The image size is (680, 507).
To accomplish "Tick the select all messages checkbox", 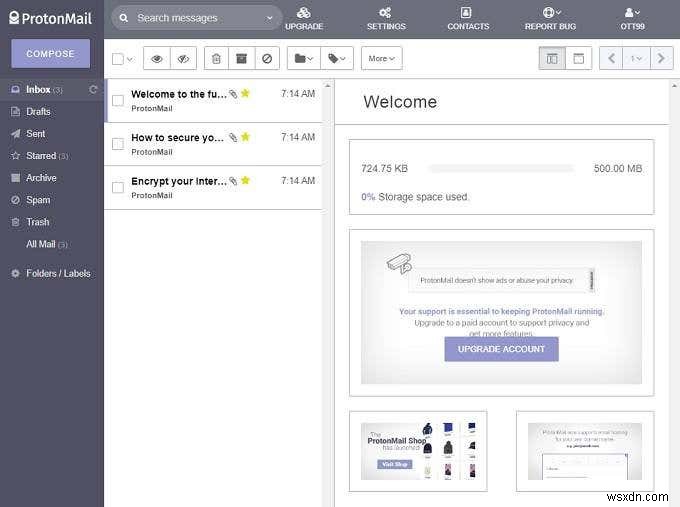I will (118, 59).
